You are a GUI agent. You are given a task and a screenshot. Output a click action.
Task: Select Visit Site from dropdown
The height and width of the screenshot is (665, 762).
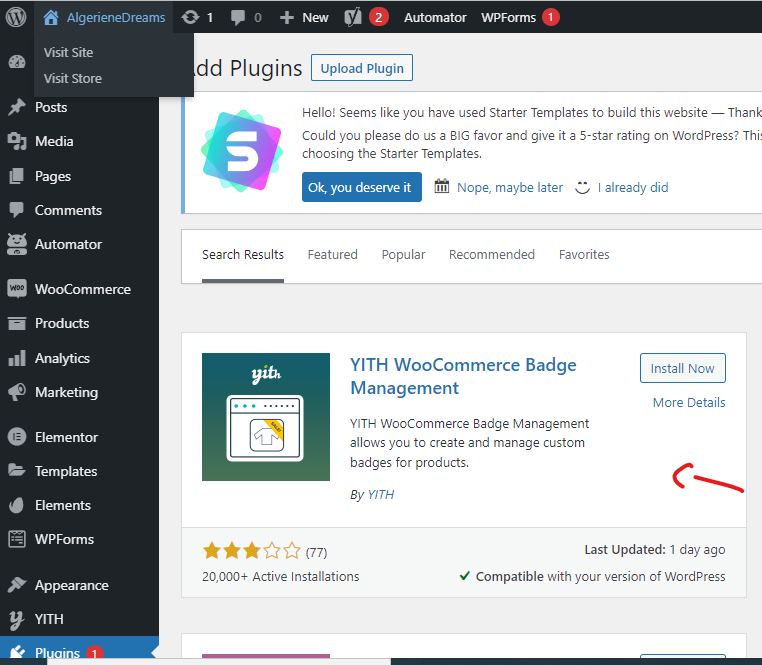[x=69, y=52]
